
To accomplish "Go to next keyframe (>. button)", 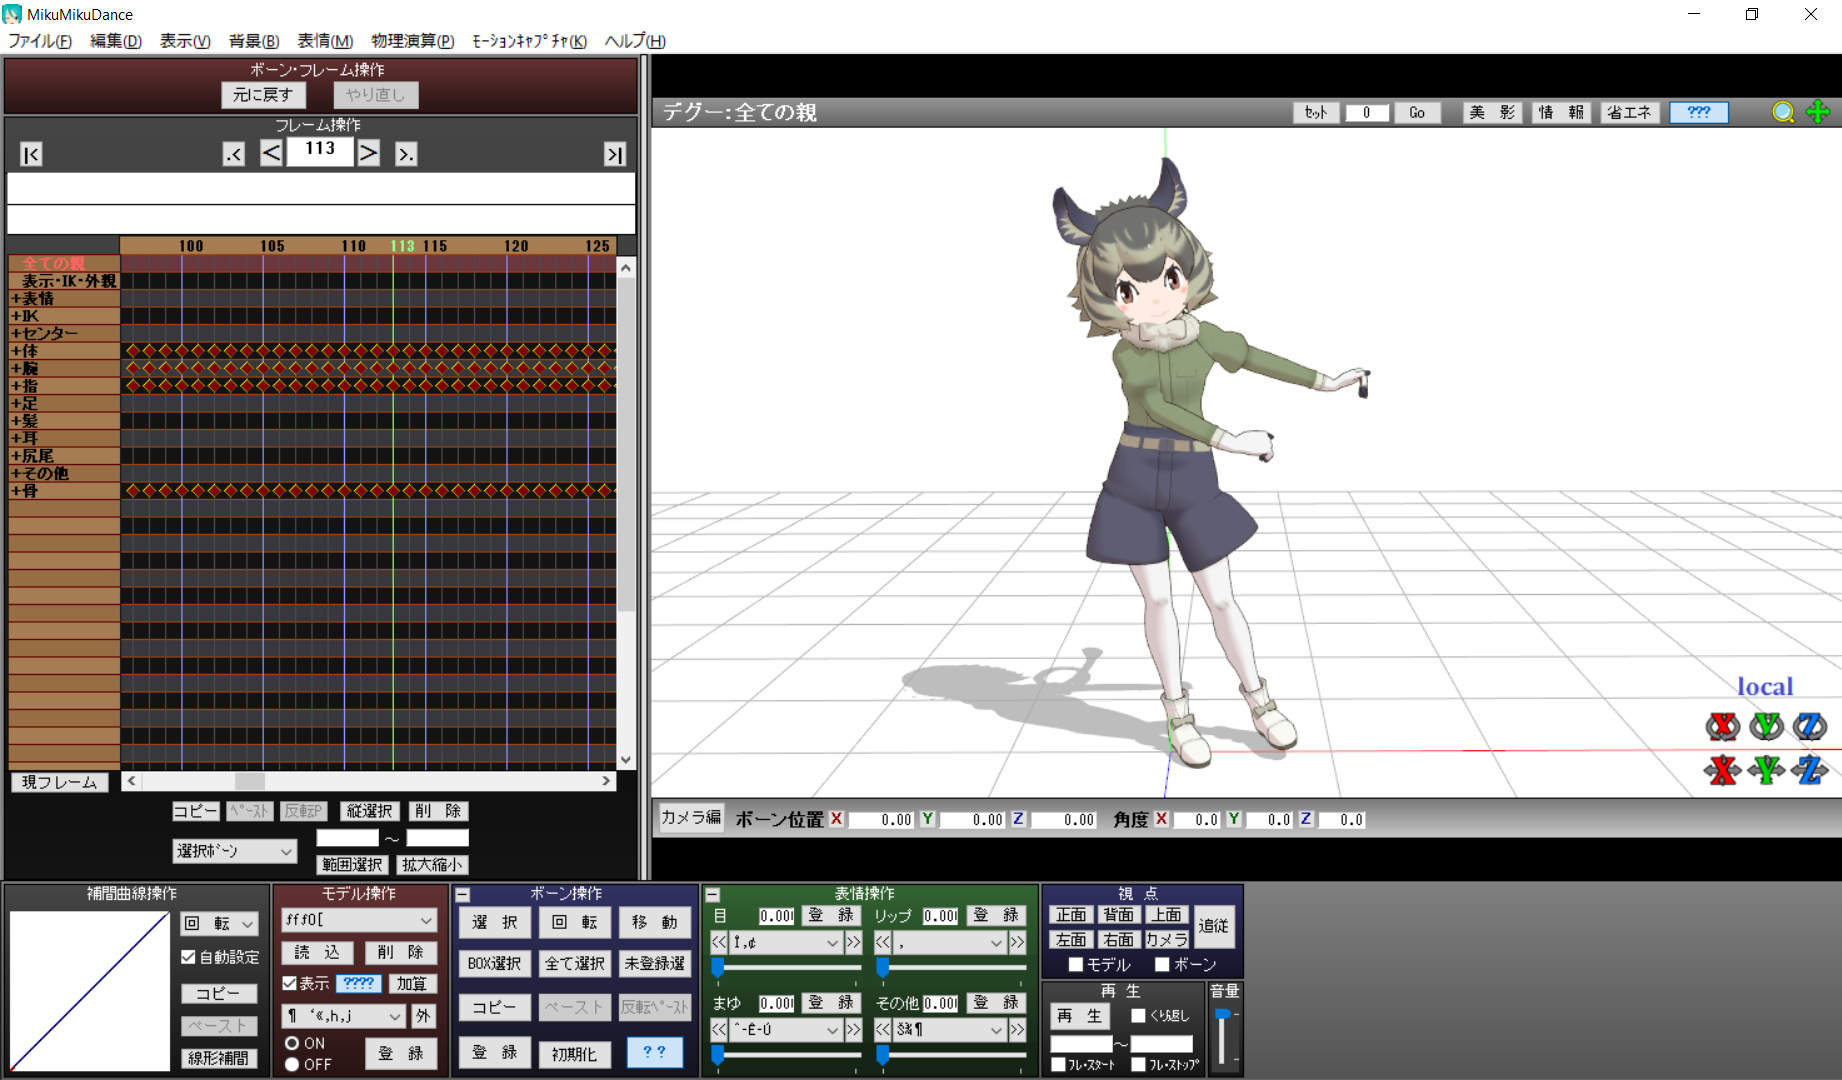I will click(406, 154).
